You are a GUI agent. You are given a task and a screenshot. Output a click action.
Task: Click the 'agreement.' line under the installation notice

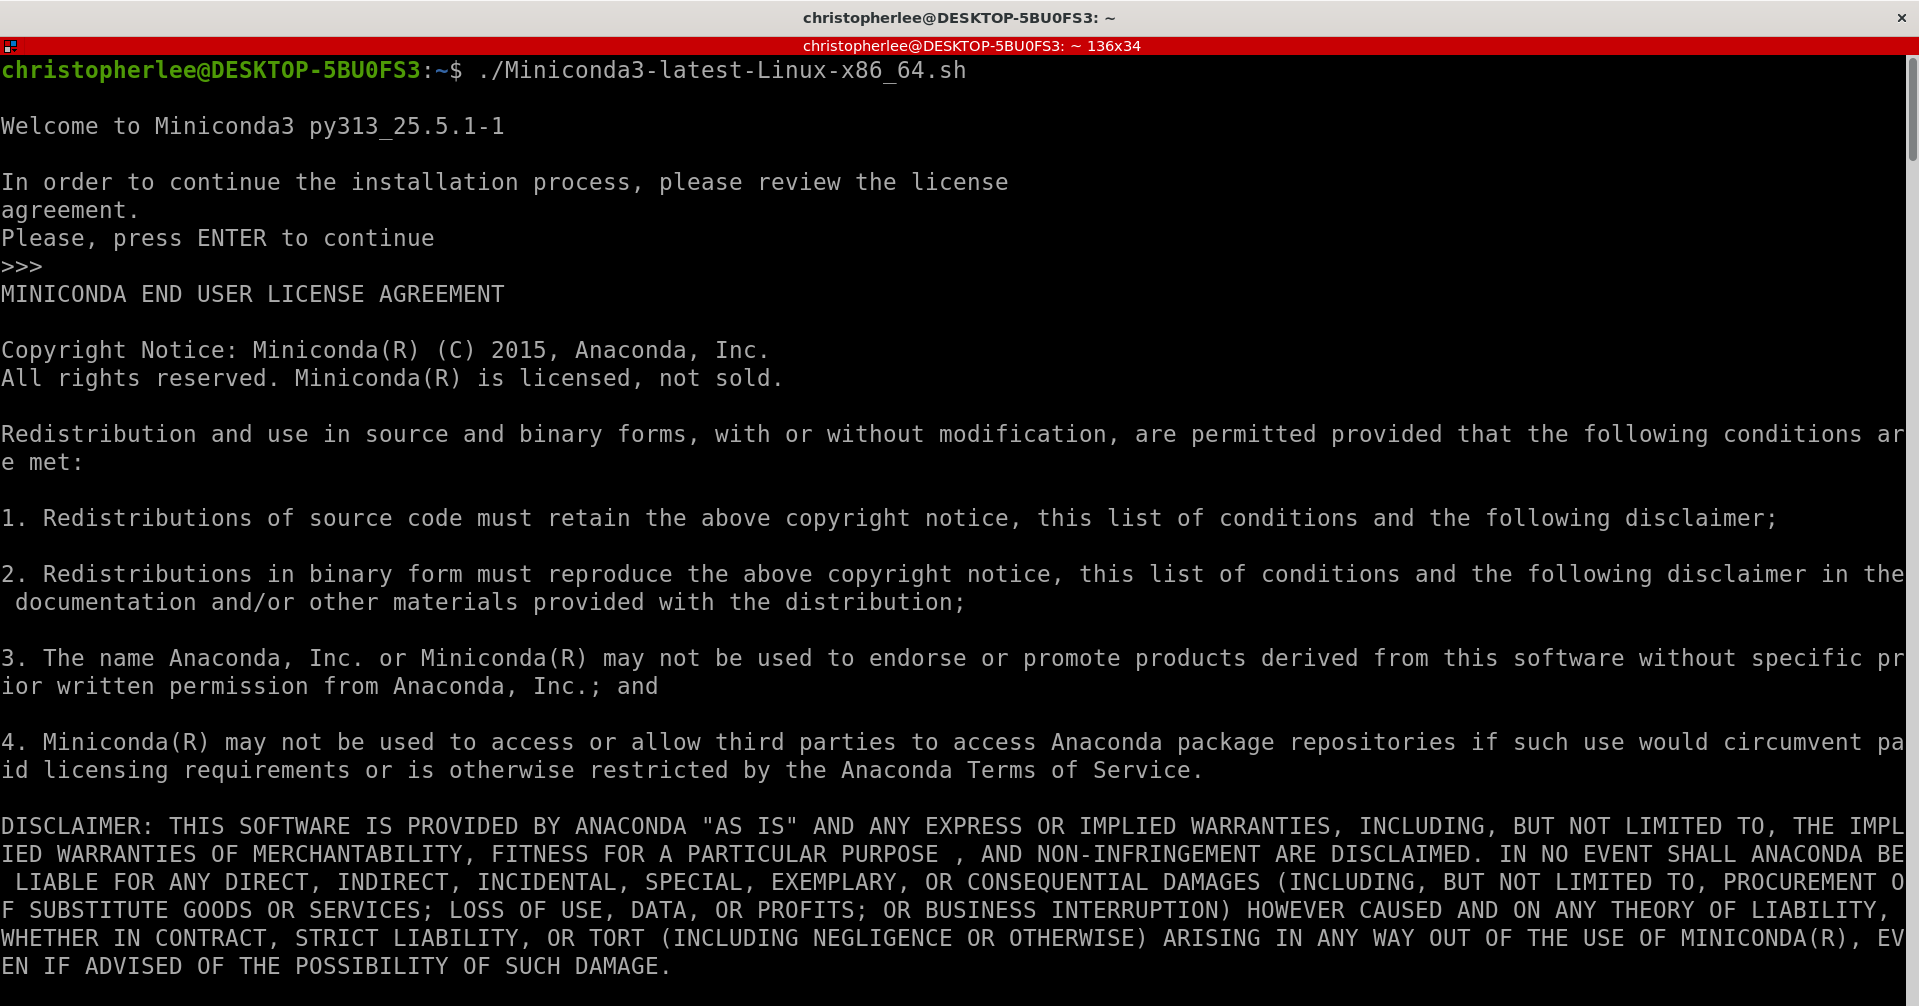(70, 210)
